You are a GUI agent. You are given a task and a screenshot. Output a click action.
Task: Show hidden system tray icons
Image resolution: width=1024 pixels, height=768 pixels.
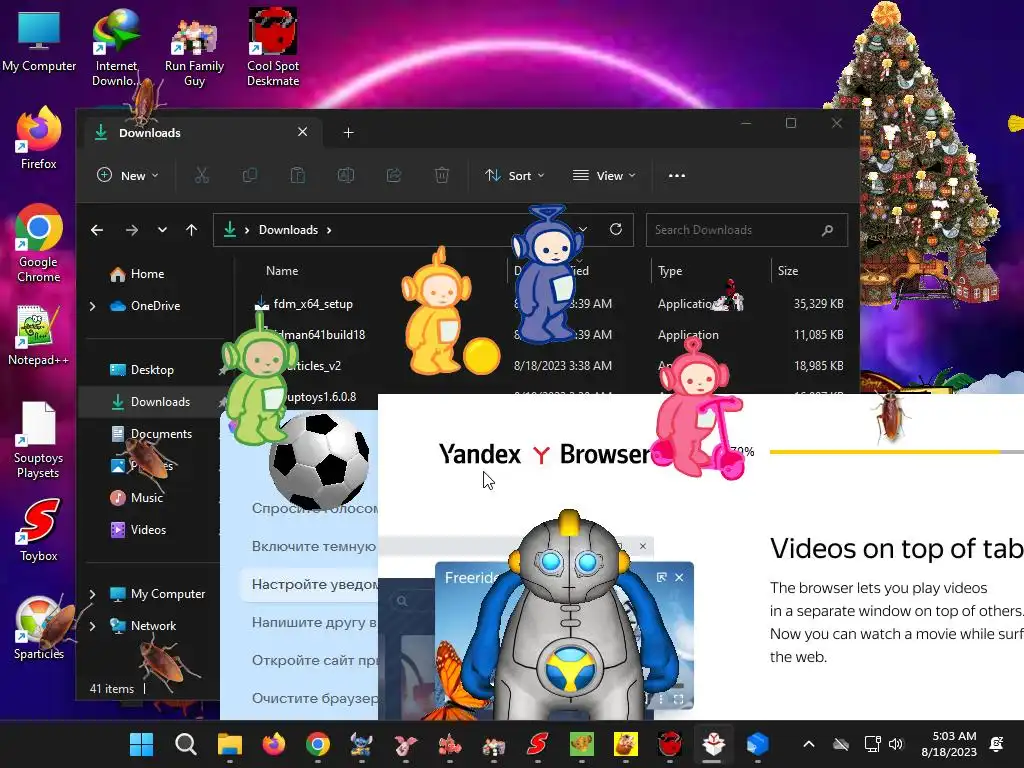pyautogui.click(x=808, y=744)
